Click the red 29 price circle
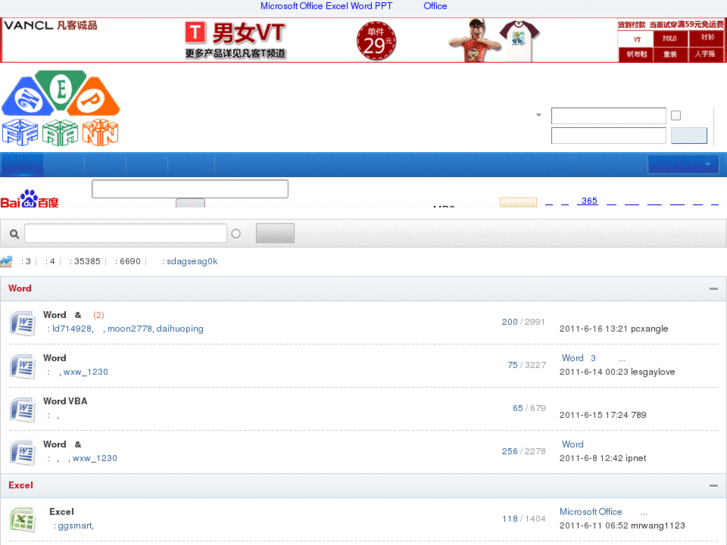The width and height of the screenshot is (727, 545). click(x=376, y=41)
